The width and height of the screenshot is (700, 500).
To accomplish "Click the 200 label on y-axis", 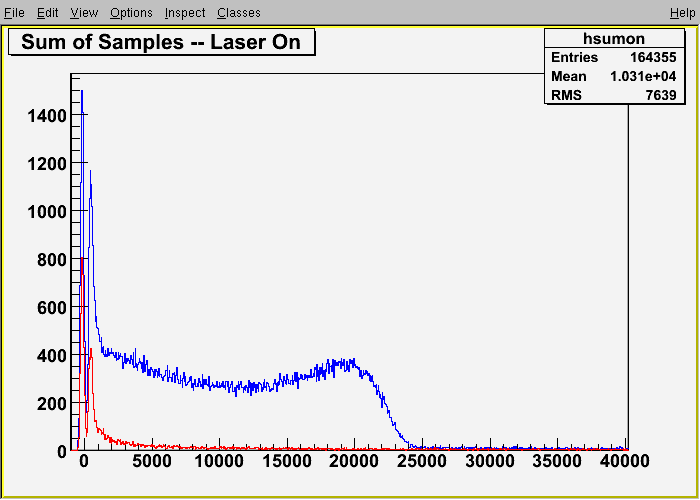I will point(51,404).
